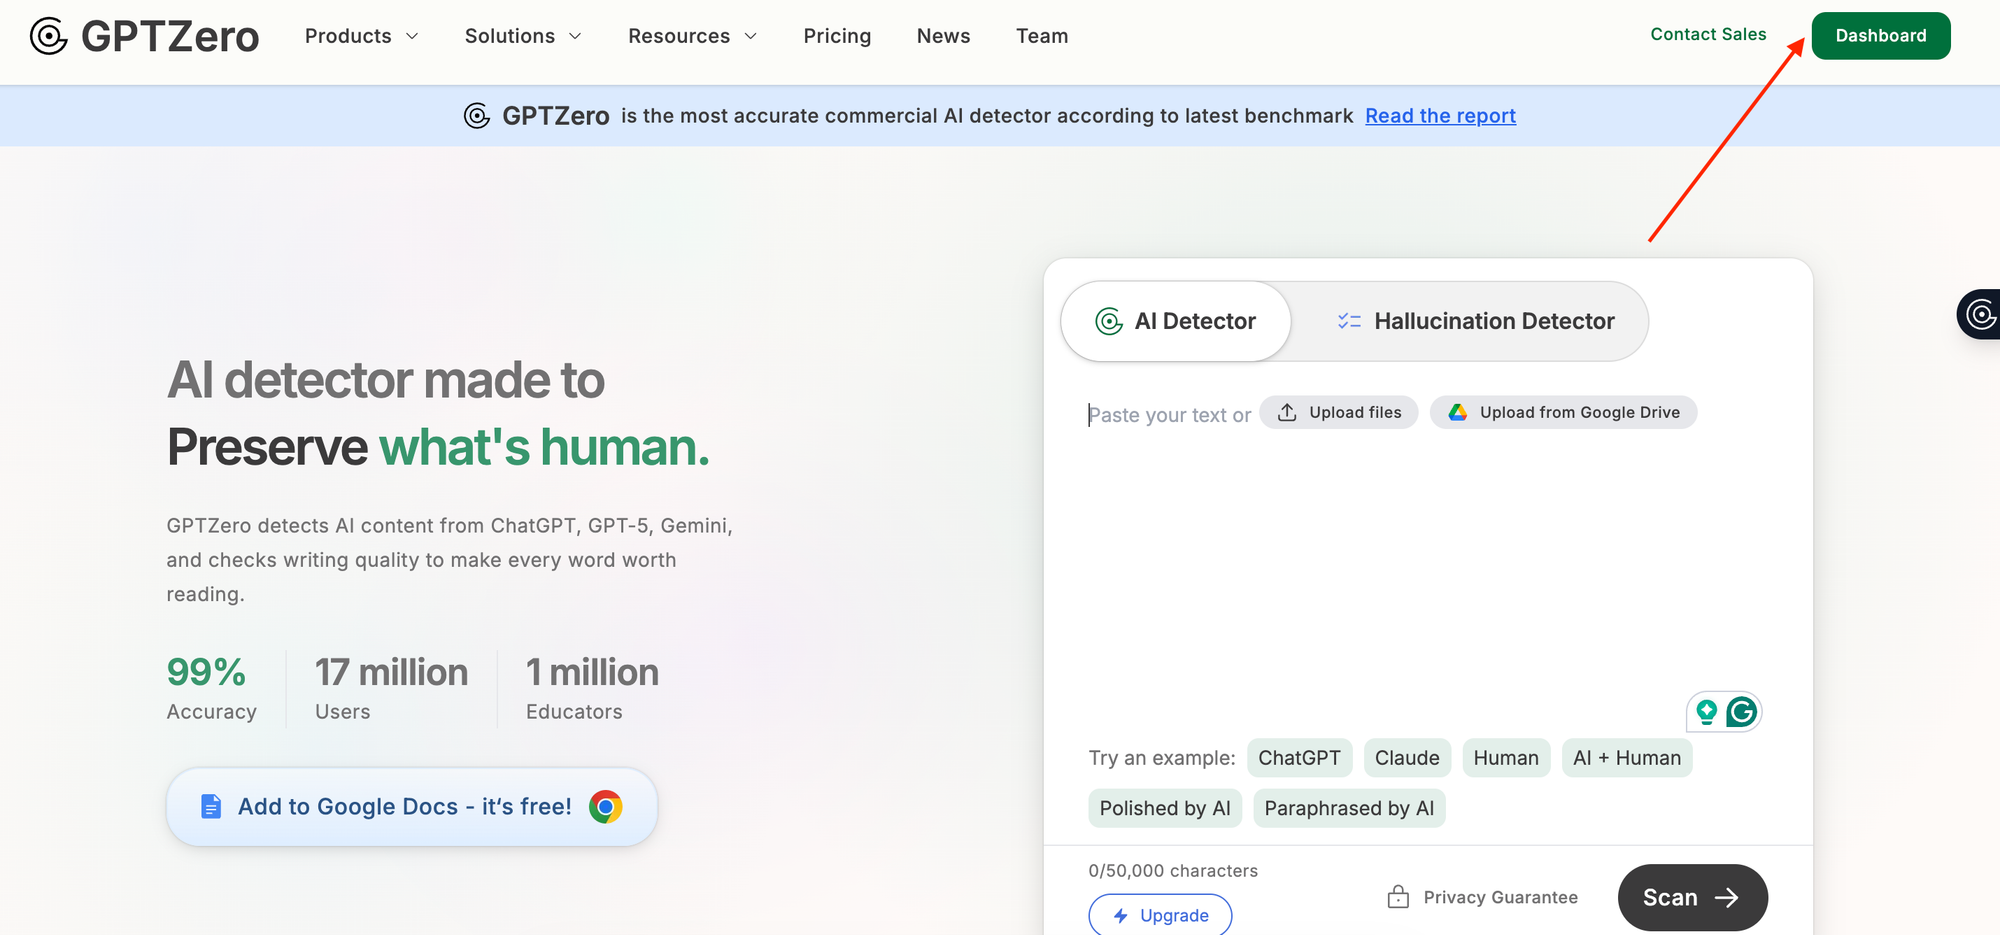Click the 17 million Users statistic

[391, 688]
